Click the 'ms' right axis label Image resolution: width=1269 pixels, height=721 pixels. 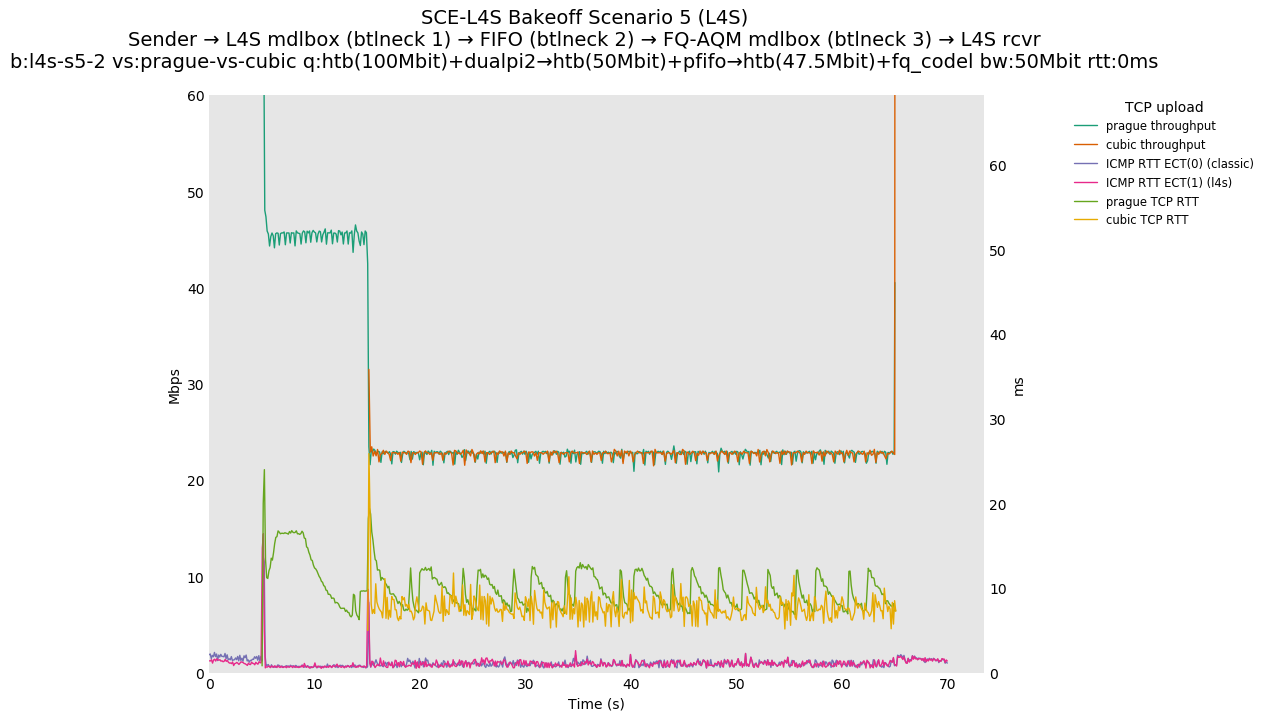(x=1018, y=386)
